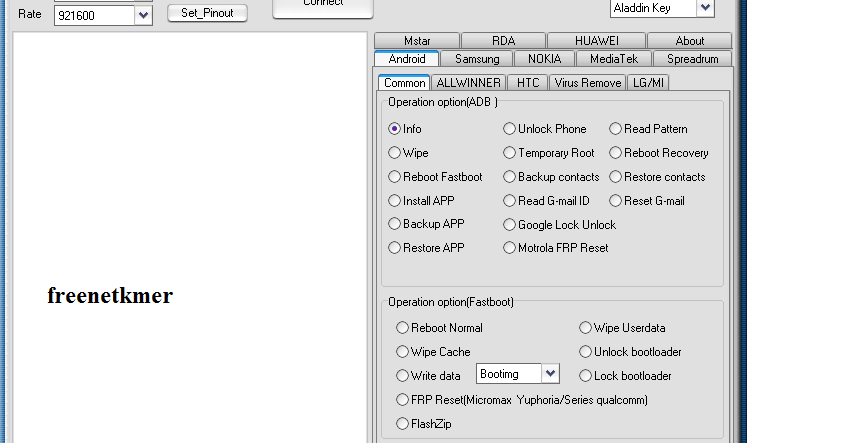The width and height of the screenshot is (844, 443).
Task: Click the Set_Pinout button
Action: click(207, 13)
